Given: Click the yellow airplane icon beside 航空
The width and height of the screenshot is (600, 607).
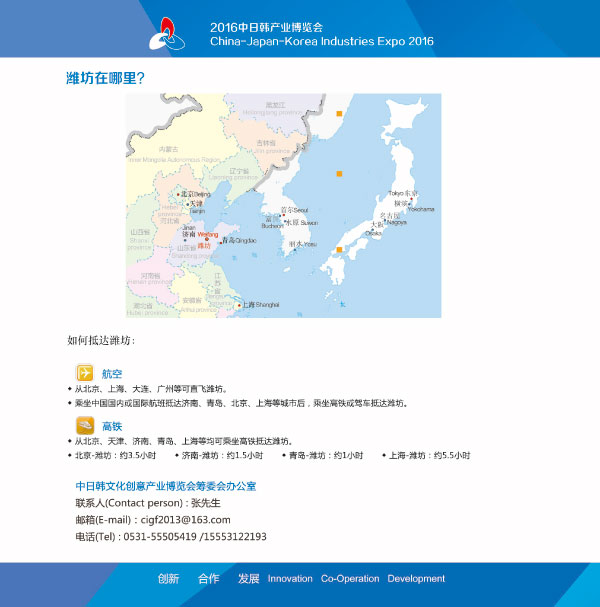Looking at the screenshot, I should tap(86, 373).
